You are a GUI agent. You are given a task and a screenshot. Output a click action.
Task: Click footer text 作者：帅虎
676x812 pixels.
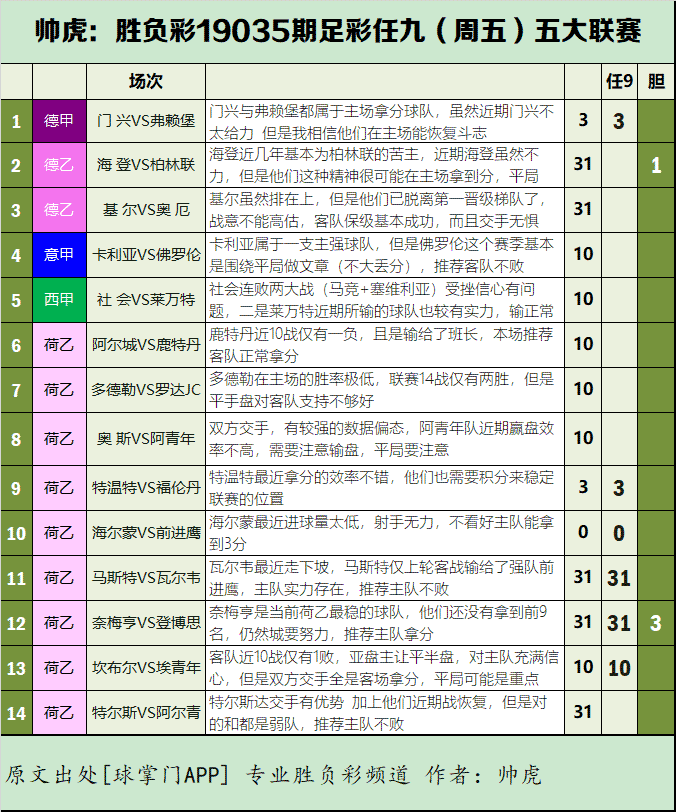click(x=484, y=775)
